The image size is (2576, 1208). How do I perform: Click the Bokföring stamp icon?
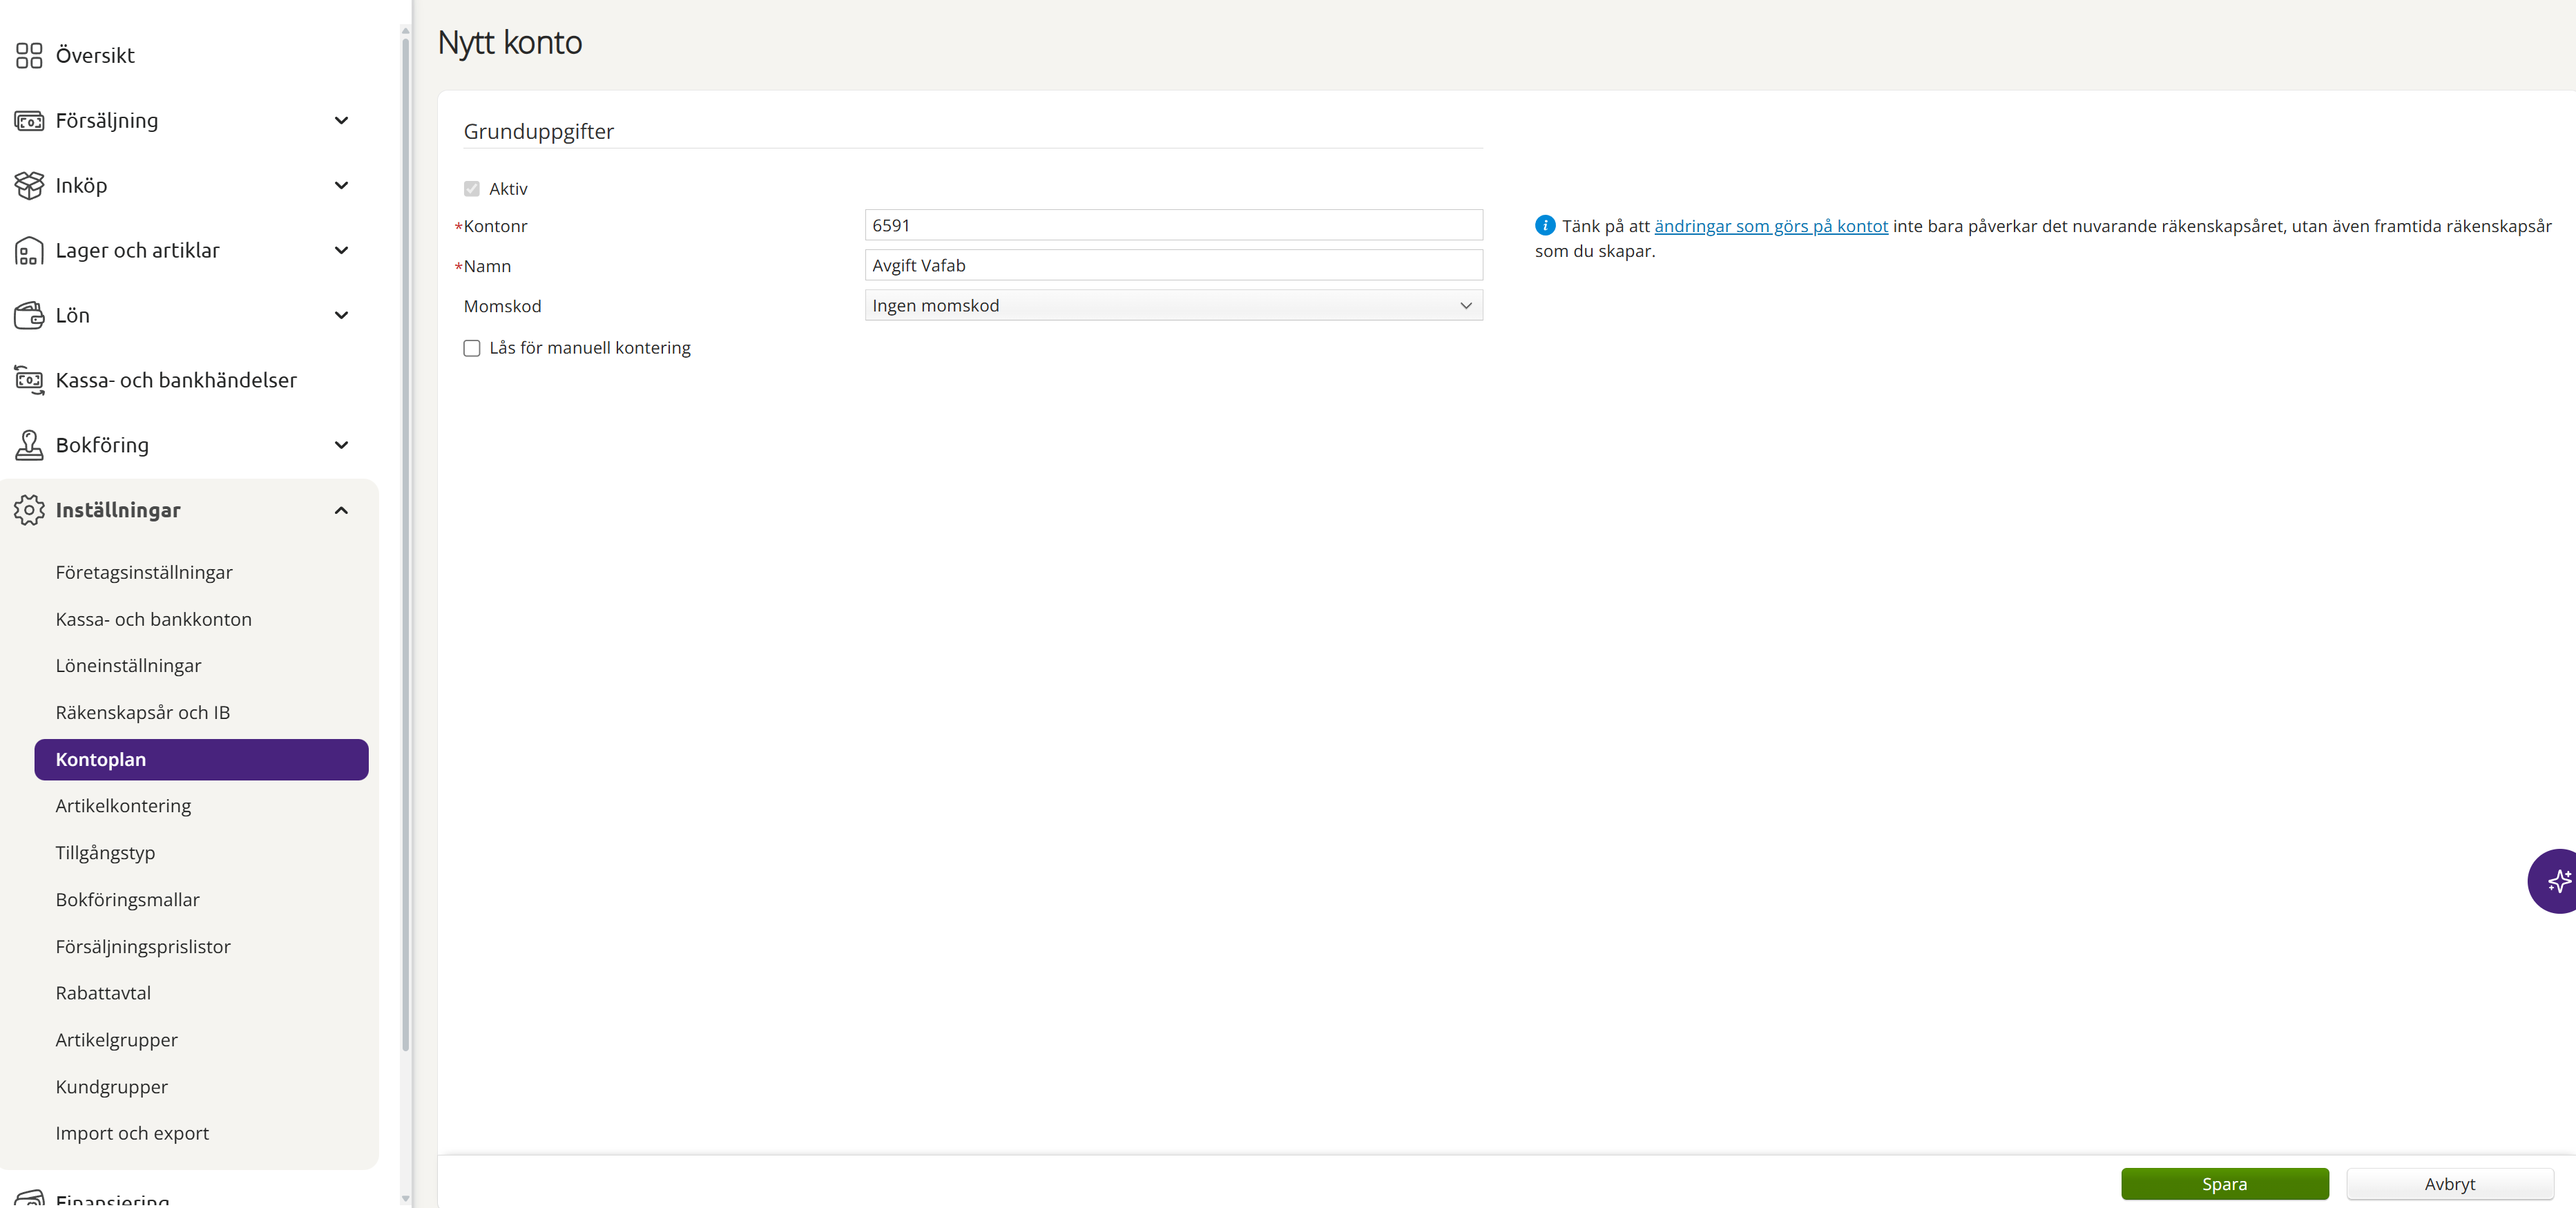(29, 445)
